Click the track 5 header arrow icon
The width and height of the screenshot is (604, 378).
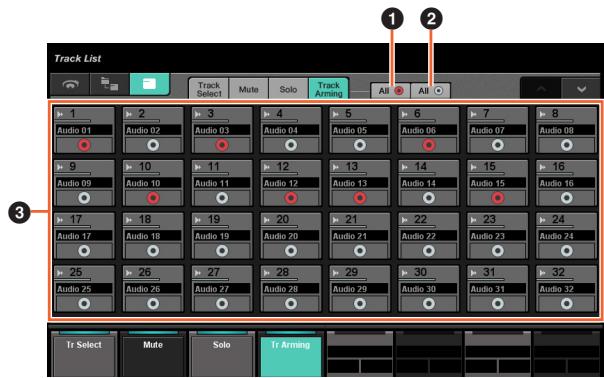(x=336, y=114)
